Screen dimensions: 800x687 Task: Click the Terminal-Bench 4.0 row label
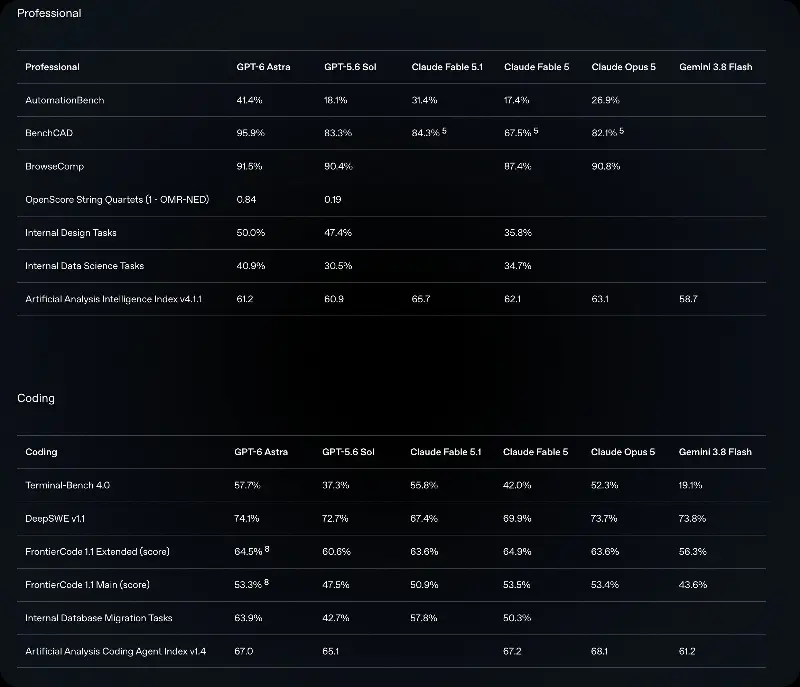point(67,485)
